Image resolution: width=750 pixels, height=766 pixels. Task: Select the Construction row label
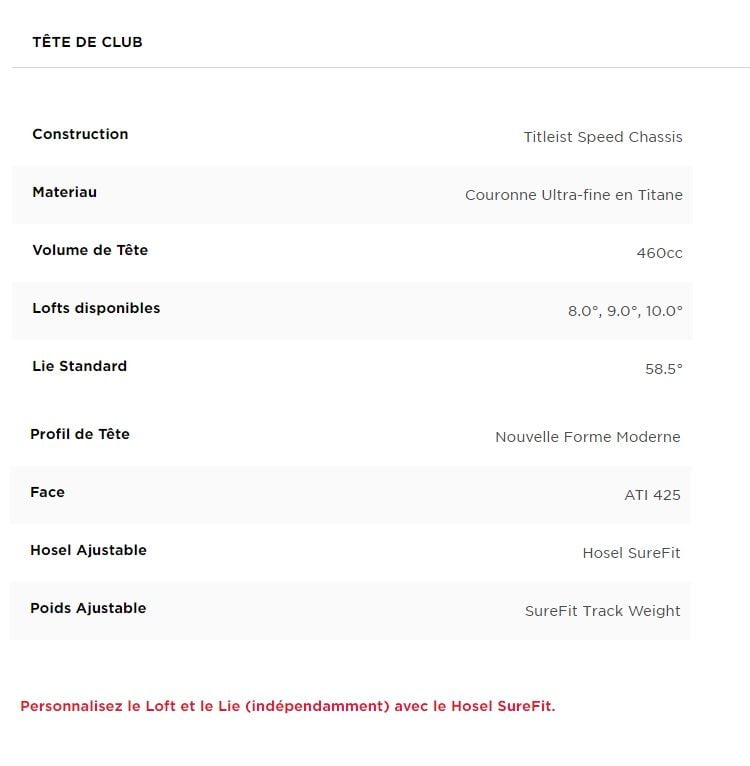80,134
